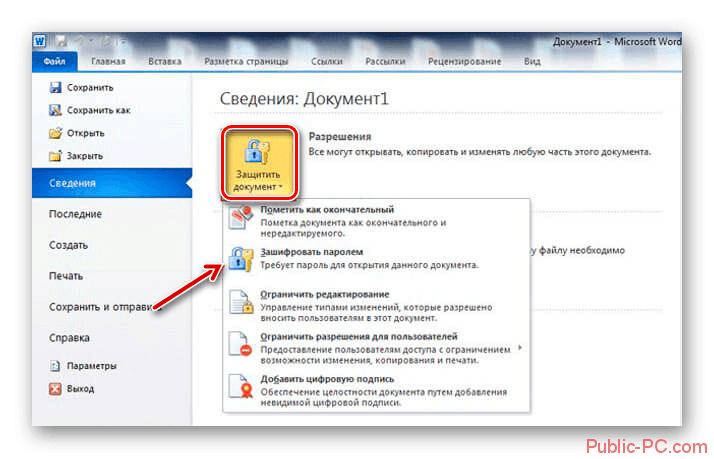Click the Сохранить floppy disk icon
Image resolution: width=714 pixels, height=459 pixels.
[56, 87]
